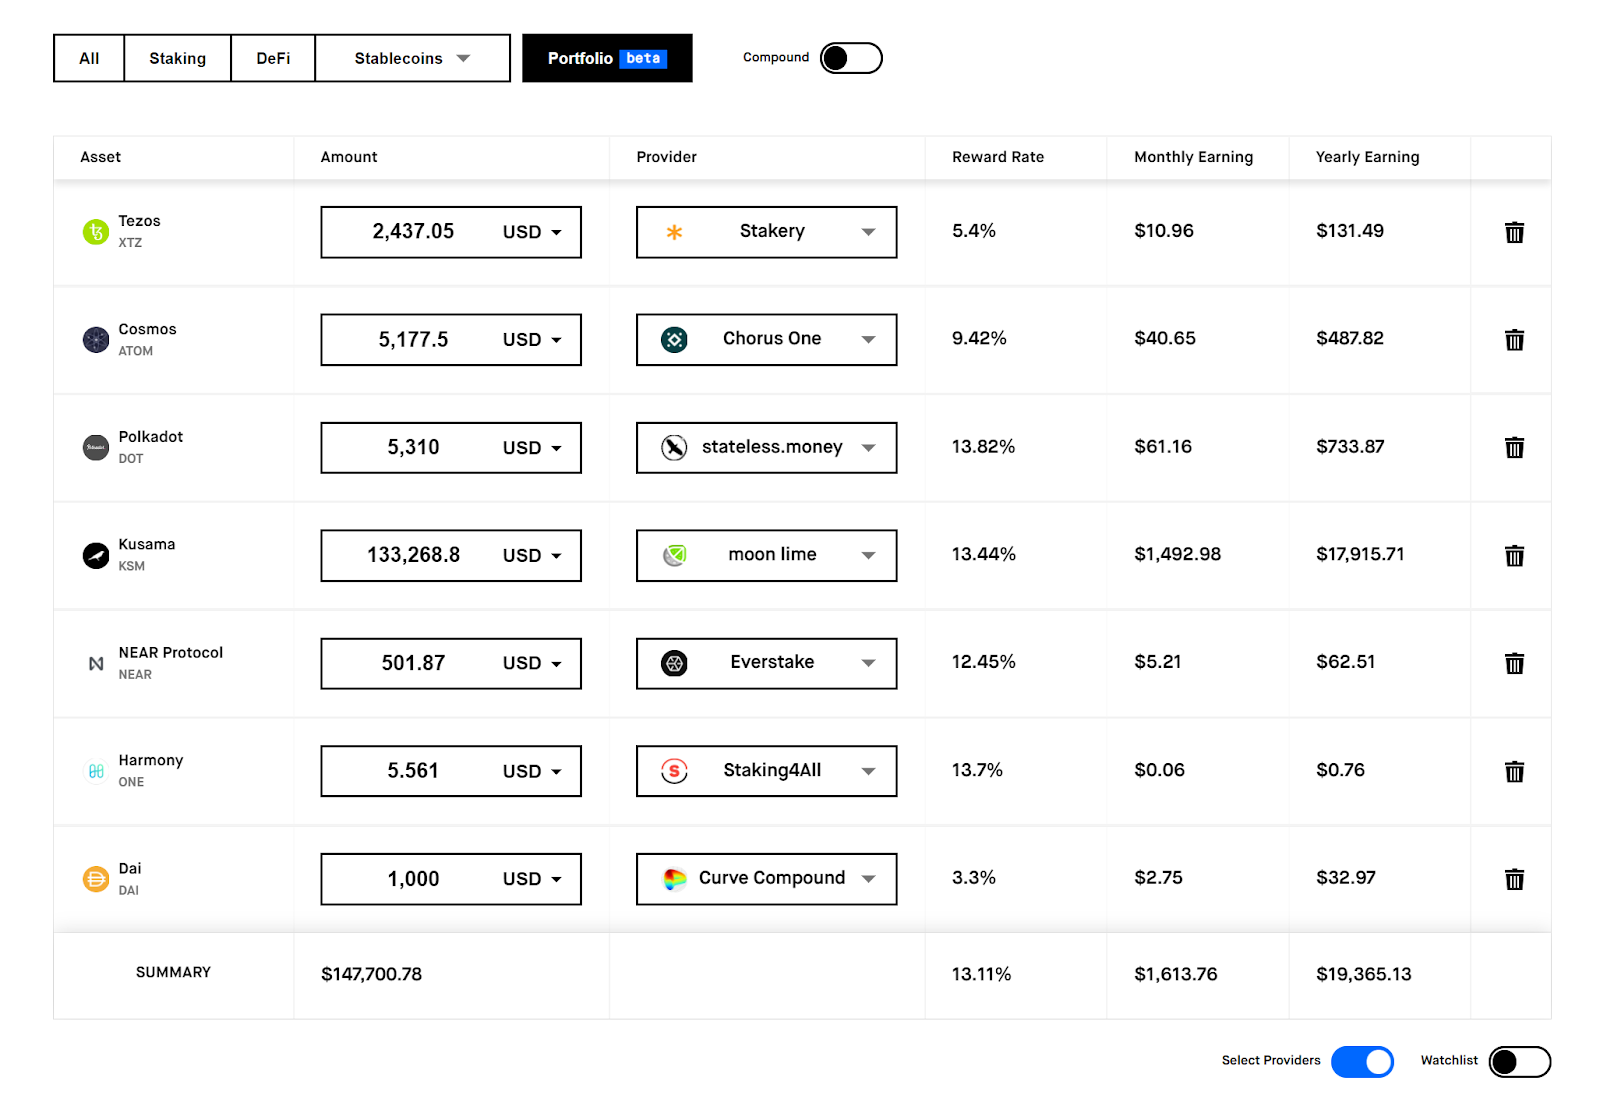1600x1113 pixels.
Task: Edit the NEAR Protocol amount 501.87
Action: [x=413, y=663]
